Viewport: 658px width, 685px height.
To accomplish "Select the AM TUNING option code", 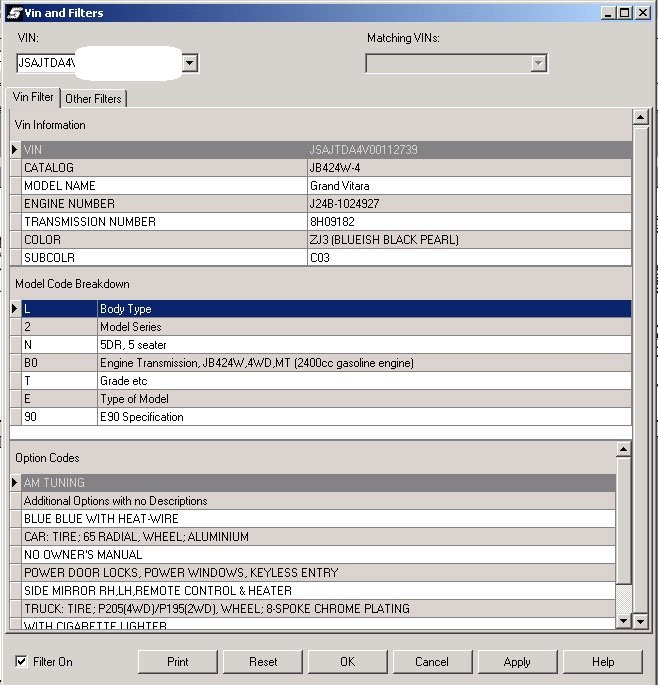I will 318,483.
